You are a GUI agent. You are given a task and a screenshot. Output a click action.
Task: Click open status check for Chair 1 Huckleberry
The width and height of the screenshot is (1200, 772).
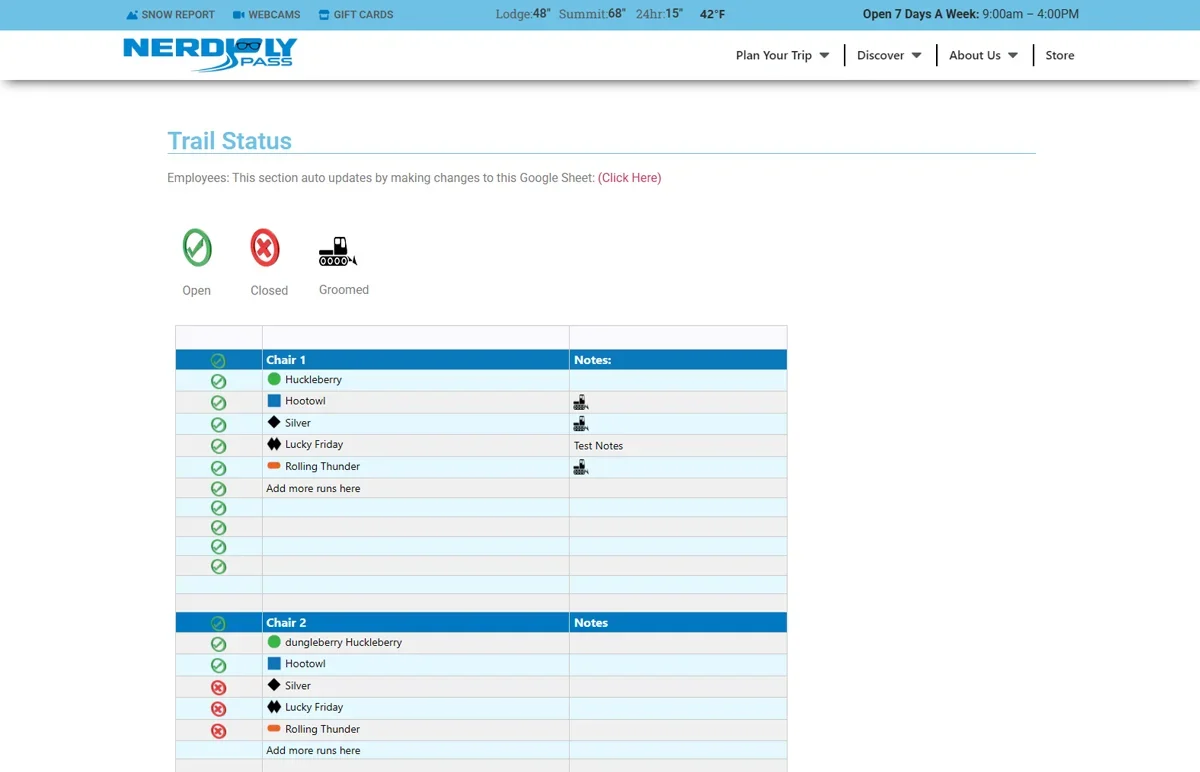218,381
